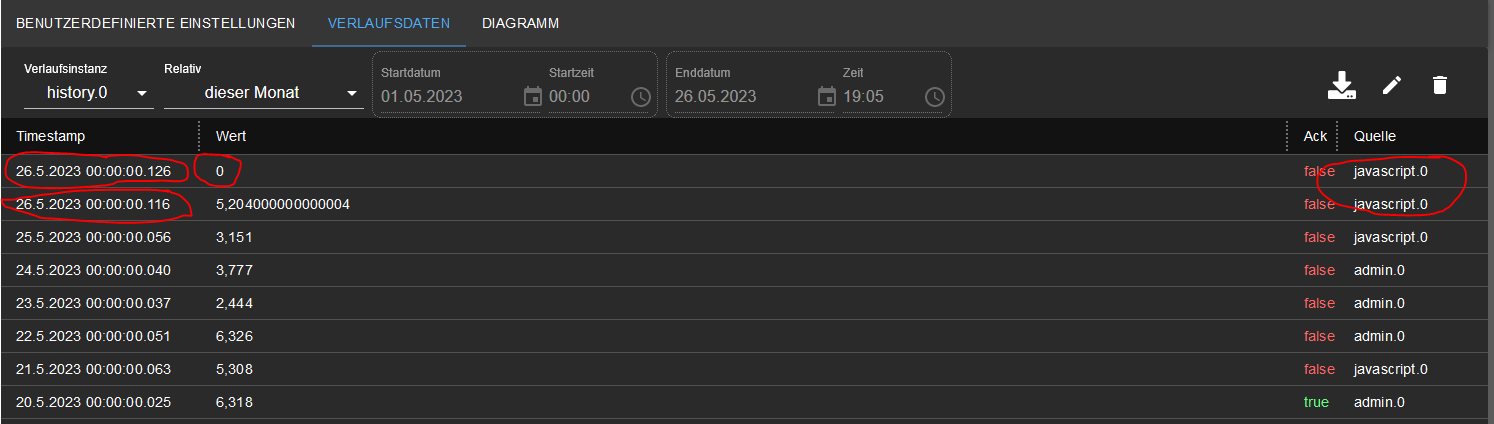The width and height of the screenshot is (1494, 424).
Task: Select the 20.5.2023 row with Ack true
Action: click(x=747, y=402)
